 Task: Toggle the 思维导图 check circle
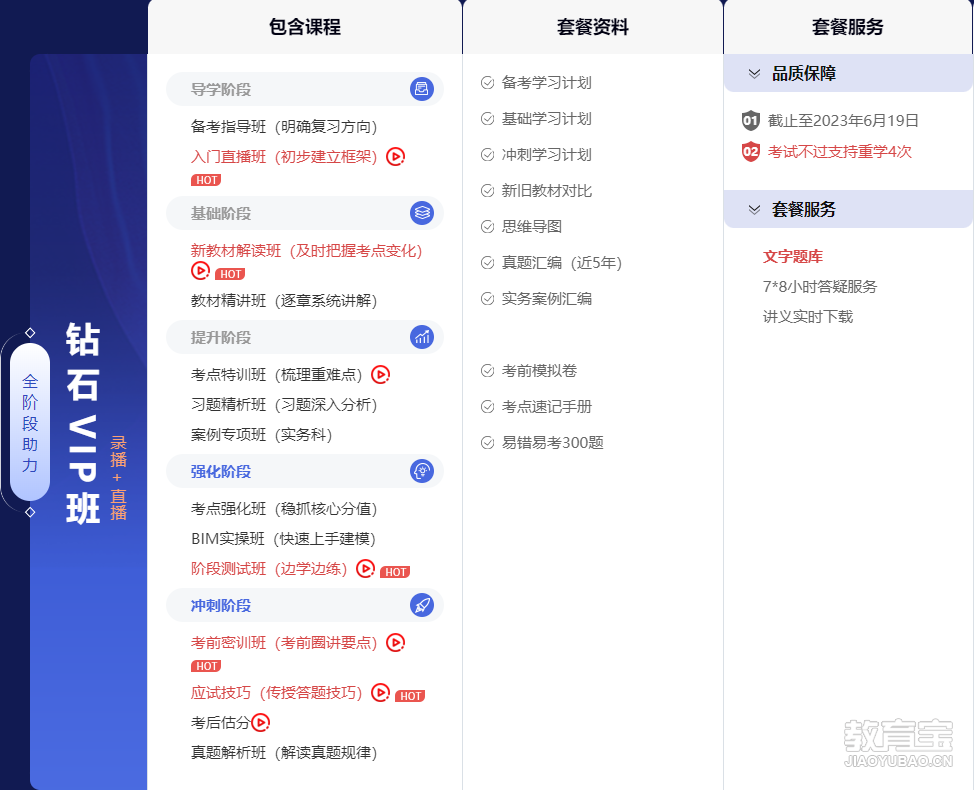click(x=488, y=227)
